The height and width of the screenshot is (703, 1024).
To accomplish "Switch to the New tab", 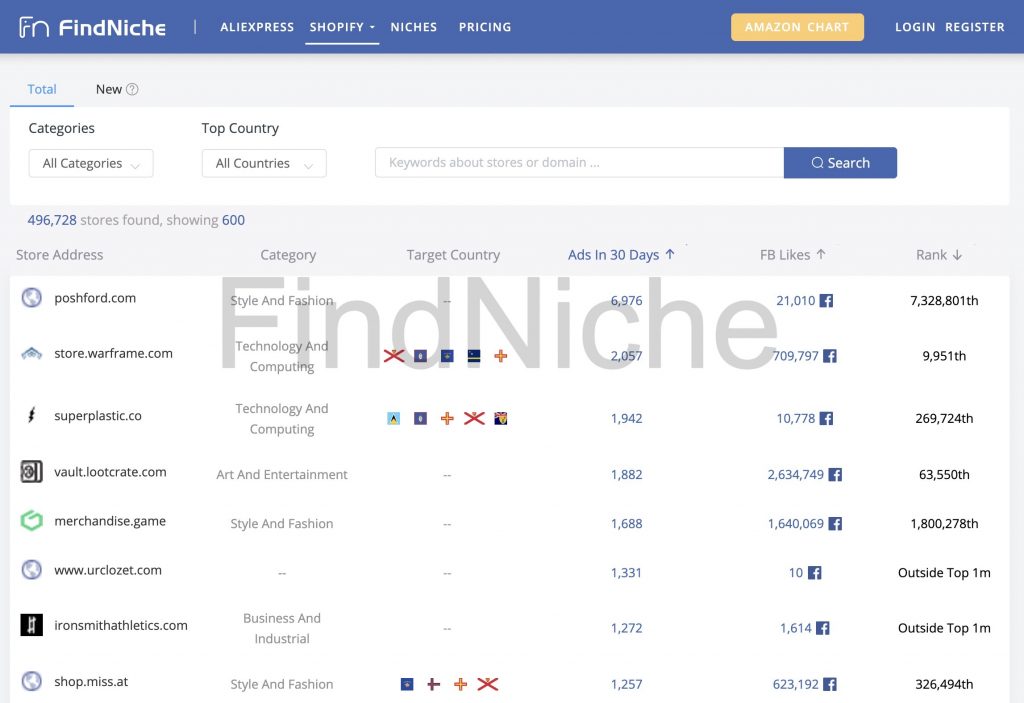I will (108, 90).
